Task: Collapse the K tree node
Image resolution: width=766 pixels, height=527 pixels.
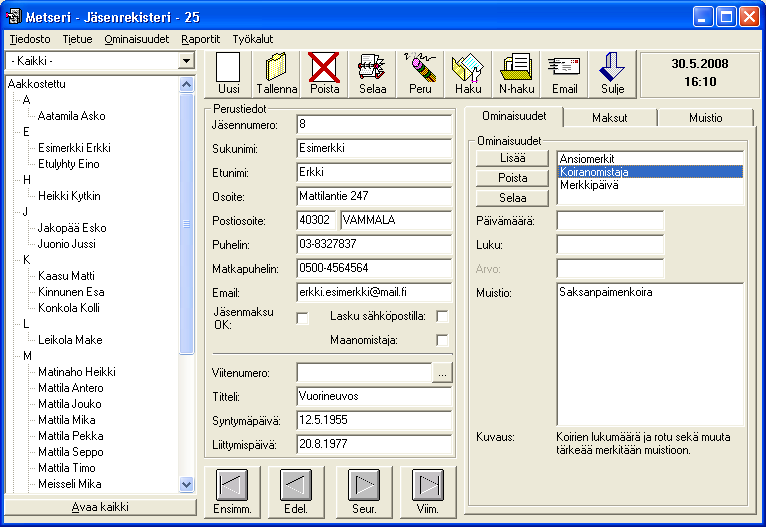Action: click(26, 260)
